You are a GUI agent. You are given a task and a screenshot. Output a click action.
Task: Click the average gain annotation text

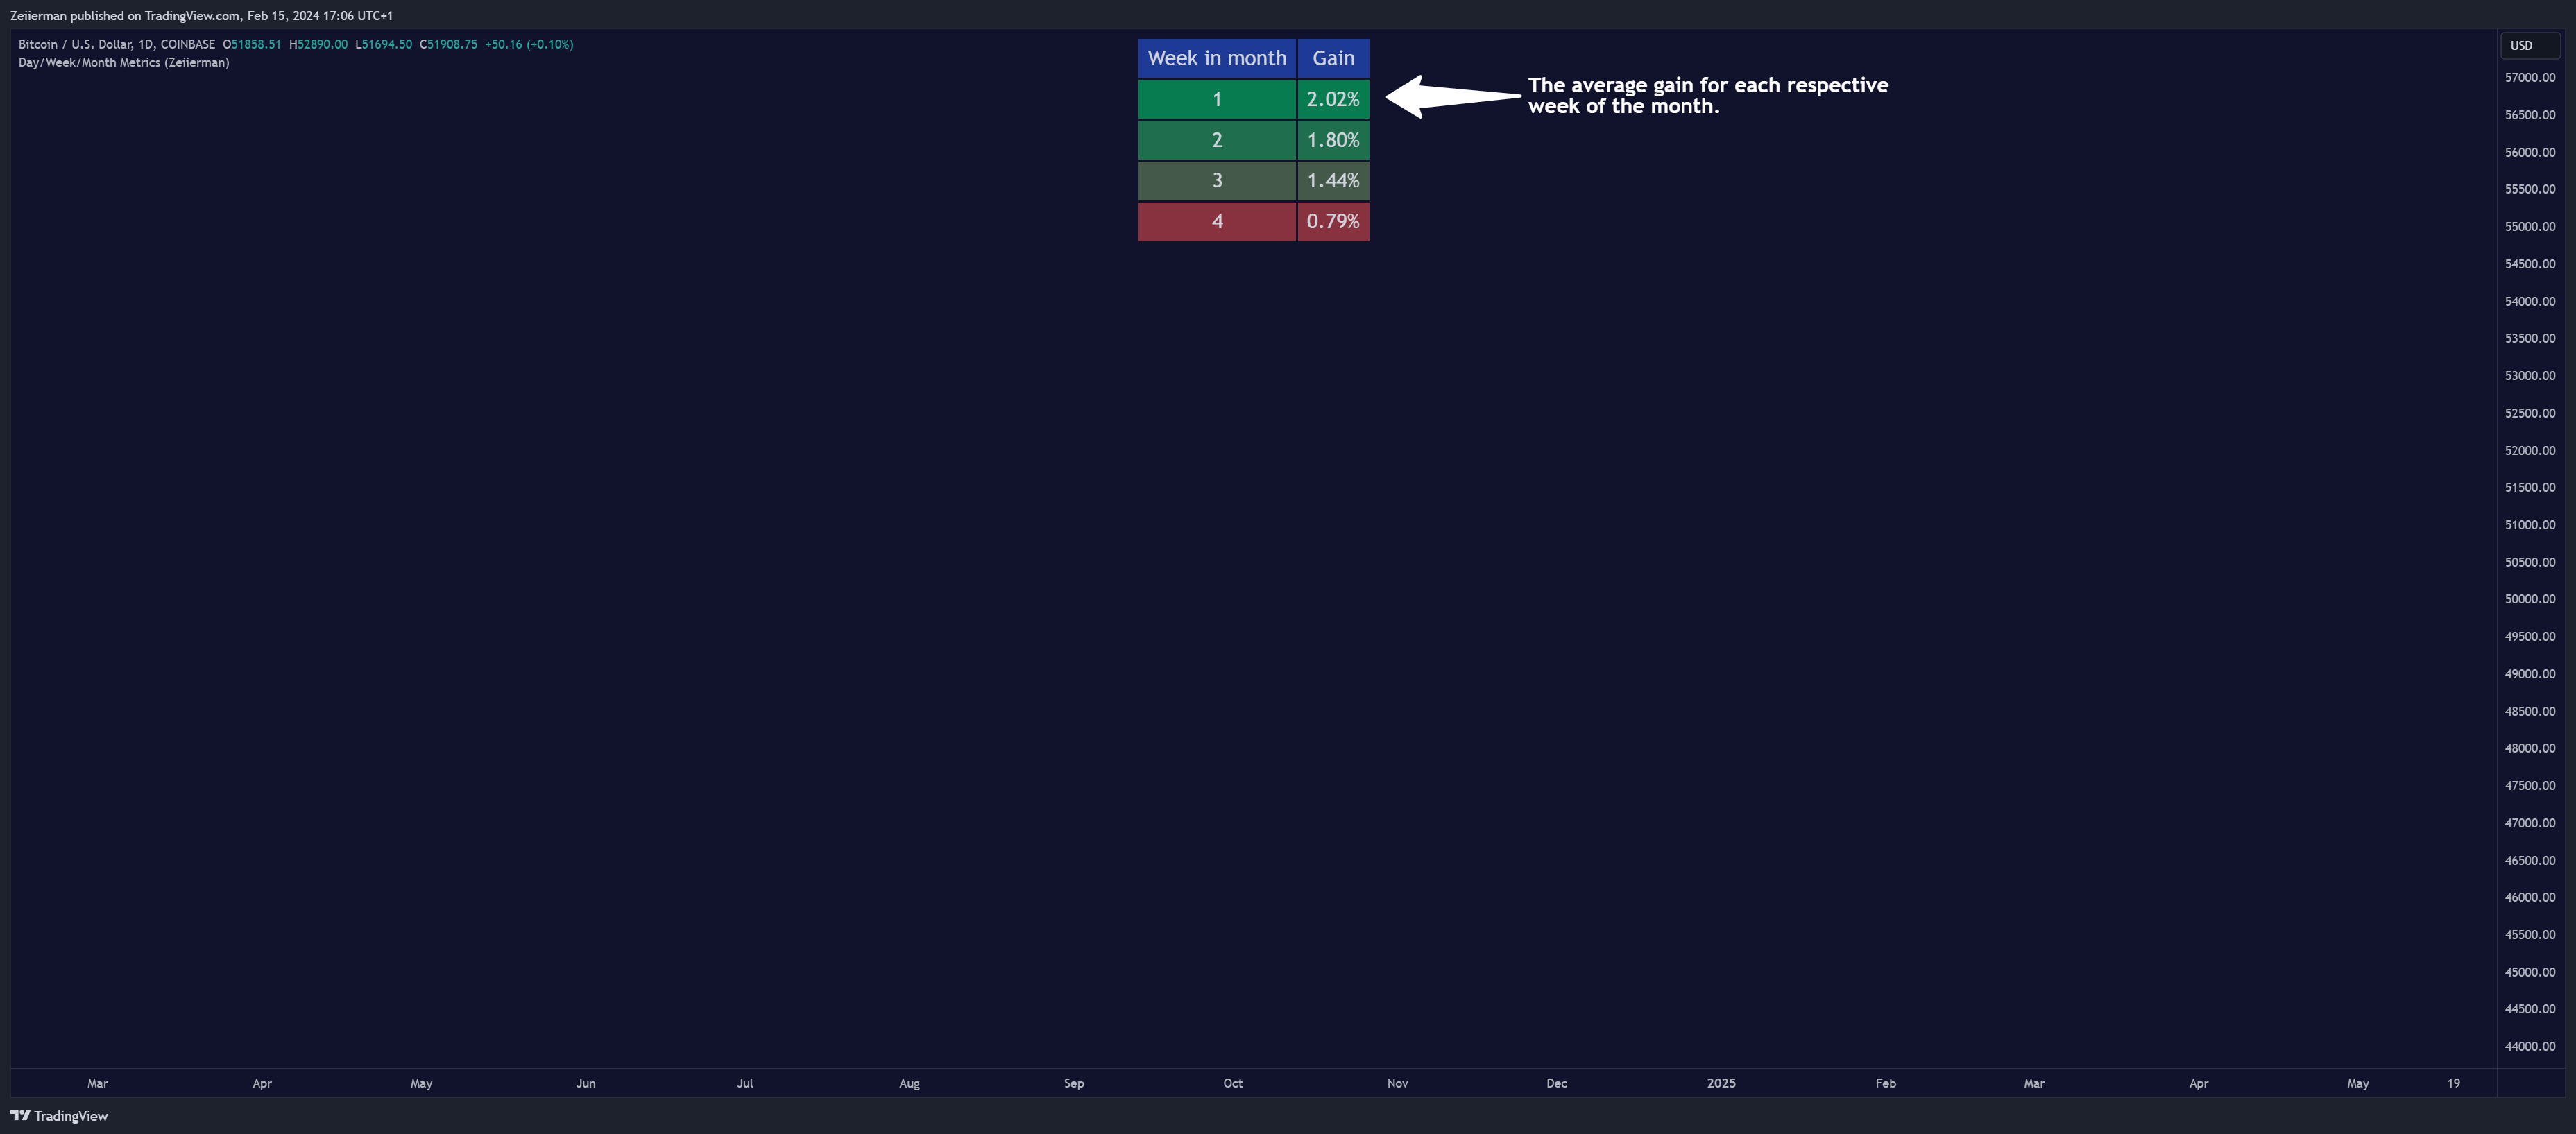pos(1708,96)
